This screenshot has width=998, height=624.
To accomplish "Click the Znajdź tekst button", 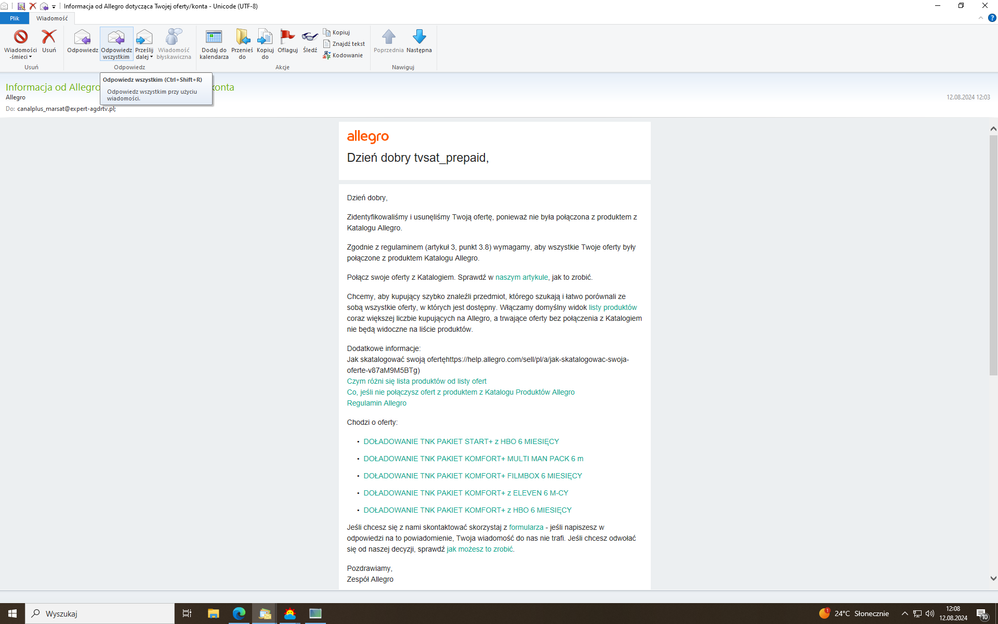I will [349, 44].
